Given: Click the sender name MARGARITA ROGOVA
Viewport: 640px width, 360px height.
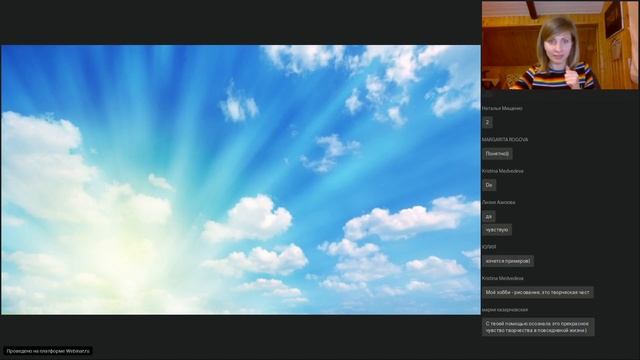Looking at the screenshot, I should [x=505, y=140].
